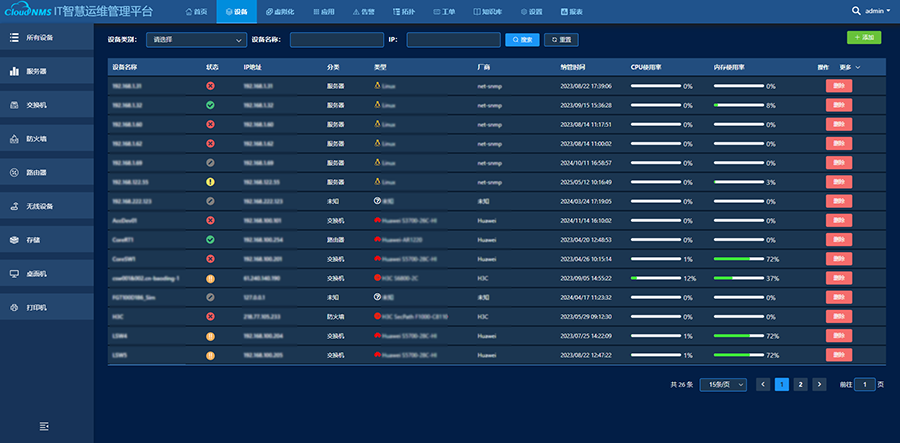Open the 报表 tab
Image resolution: width=900 pixels, height=443 pixels.
[572, 11]
